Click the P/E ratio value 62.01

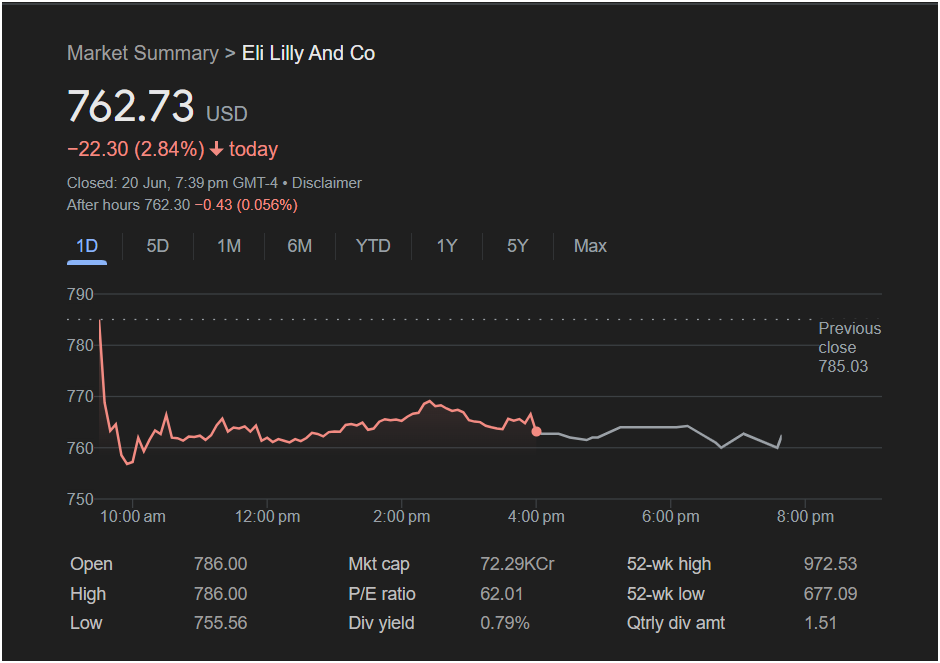click(501, 594)
